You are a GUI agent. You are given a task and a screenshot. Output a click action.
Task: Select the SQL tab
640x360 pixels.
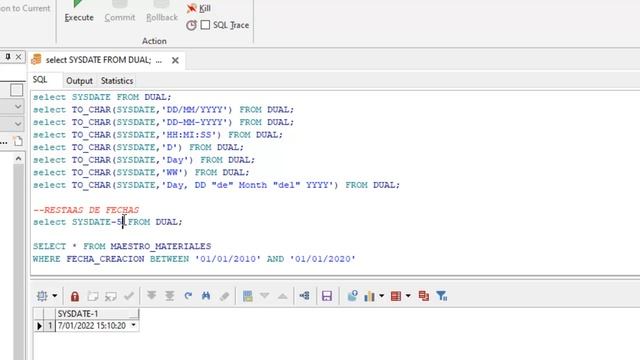[40, 80]
